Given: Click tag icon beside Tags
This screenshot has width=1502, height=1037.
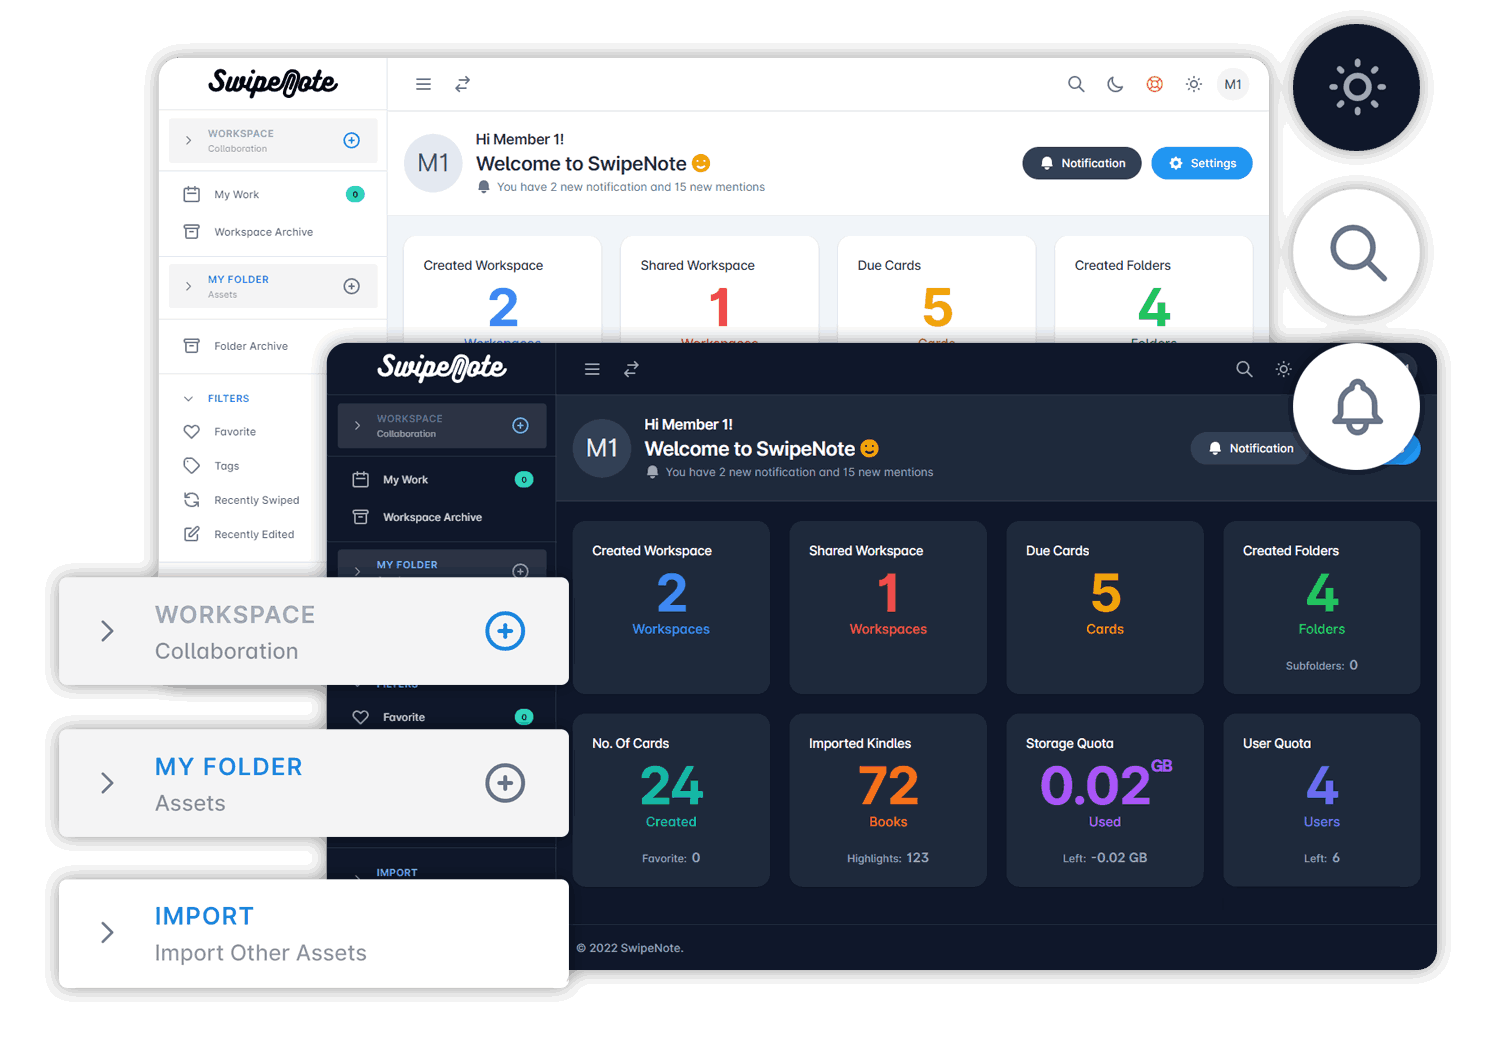Looking at the screenshot, I should click(192, 466).
